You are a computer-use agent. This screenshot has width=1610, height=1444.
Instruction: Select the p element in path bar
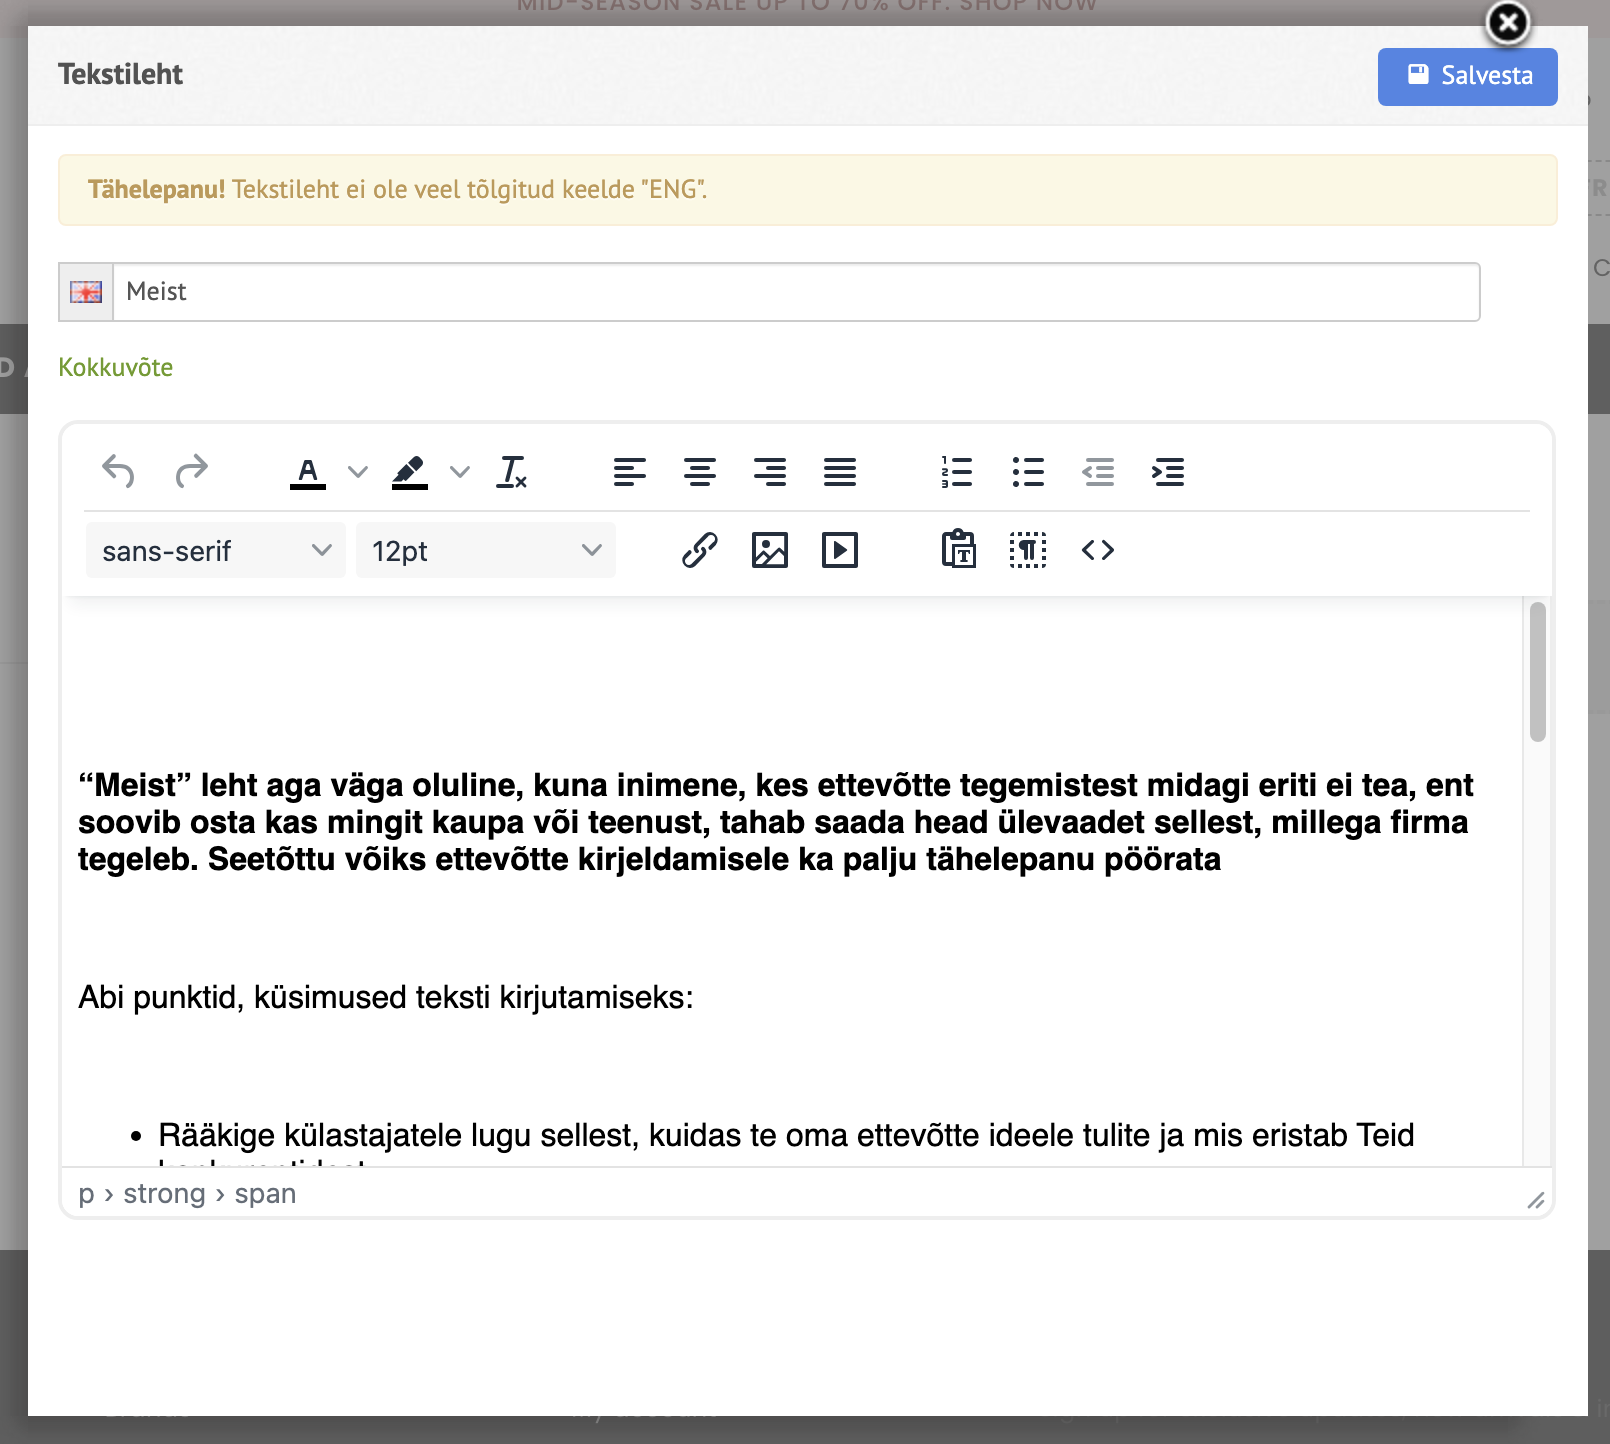[x=86, y=1194]
